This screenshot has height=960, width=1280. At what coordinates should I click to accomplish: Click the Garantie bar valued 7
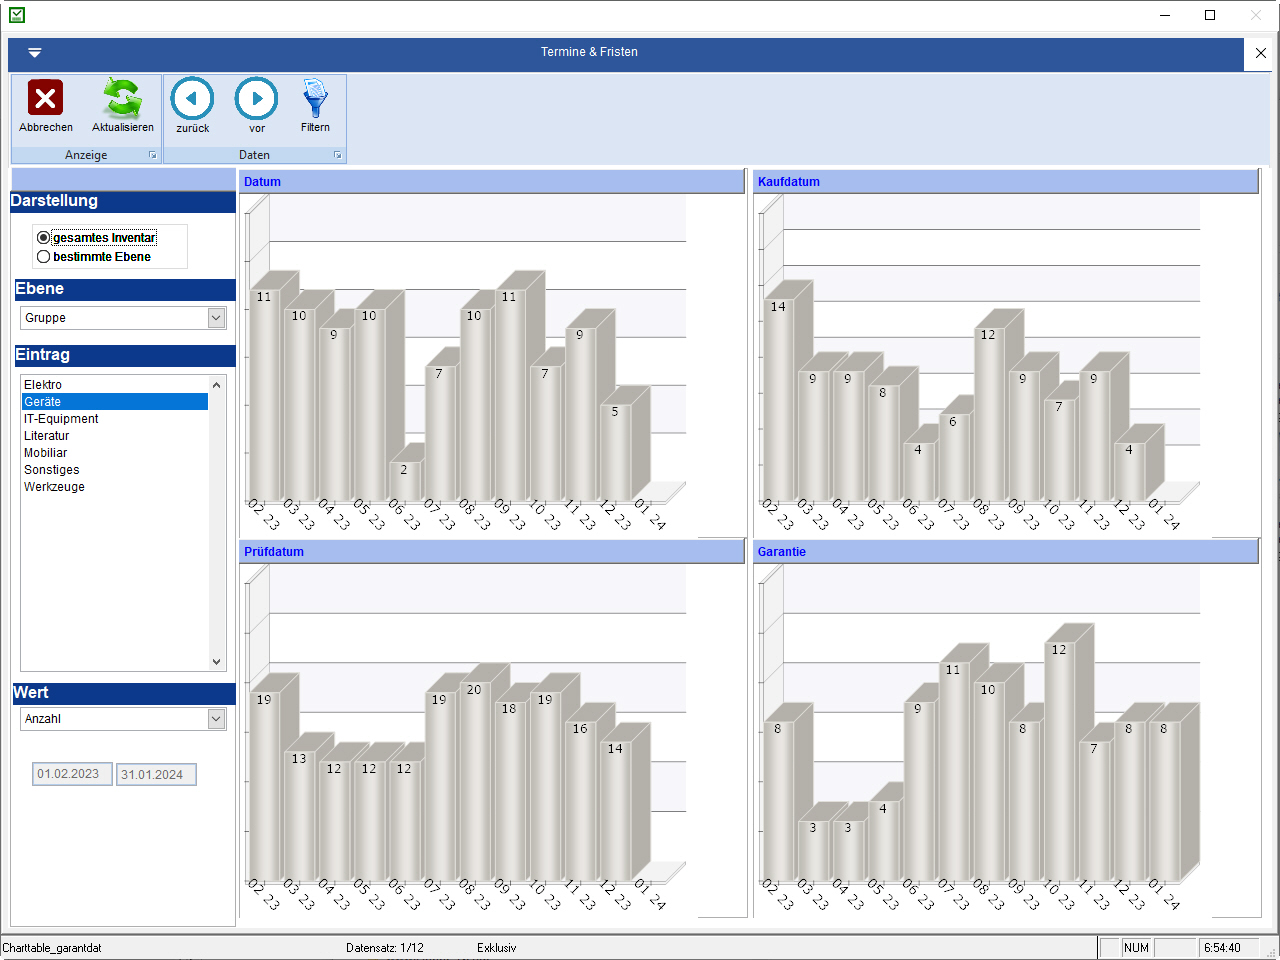click(x=1093, y=811)
